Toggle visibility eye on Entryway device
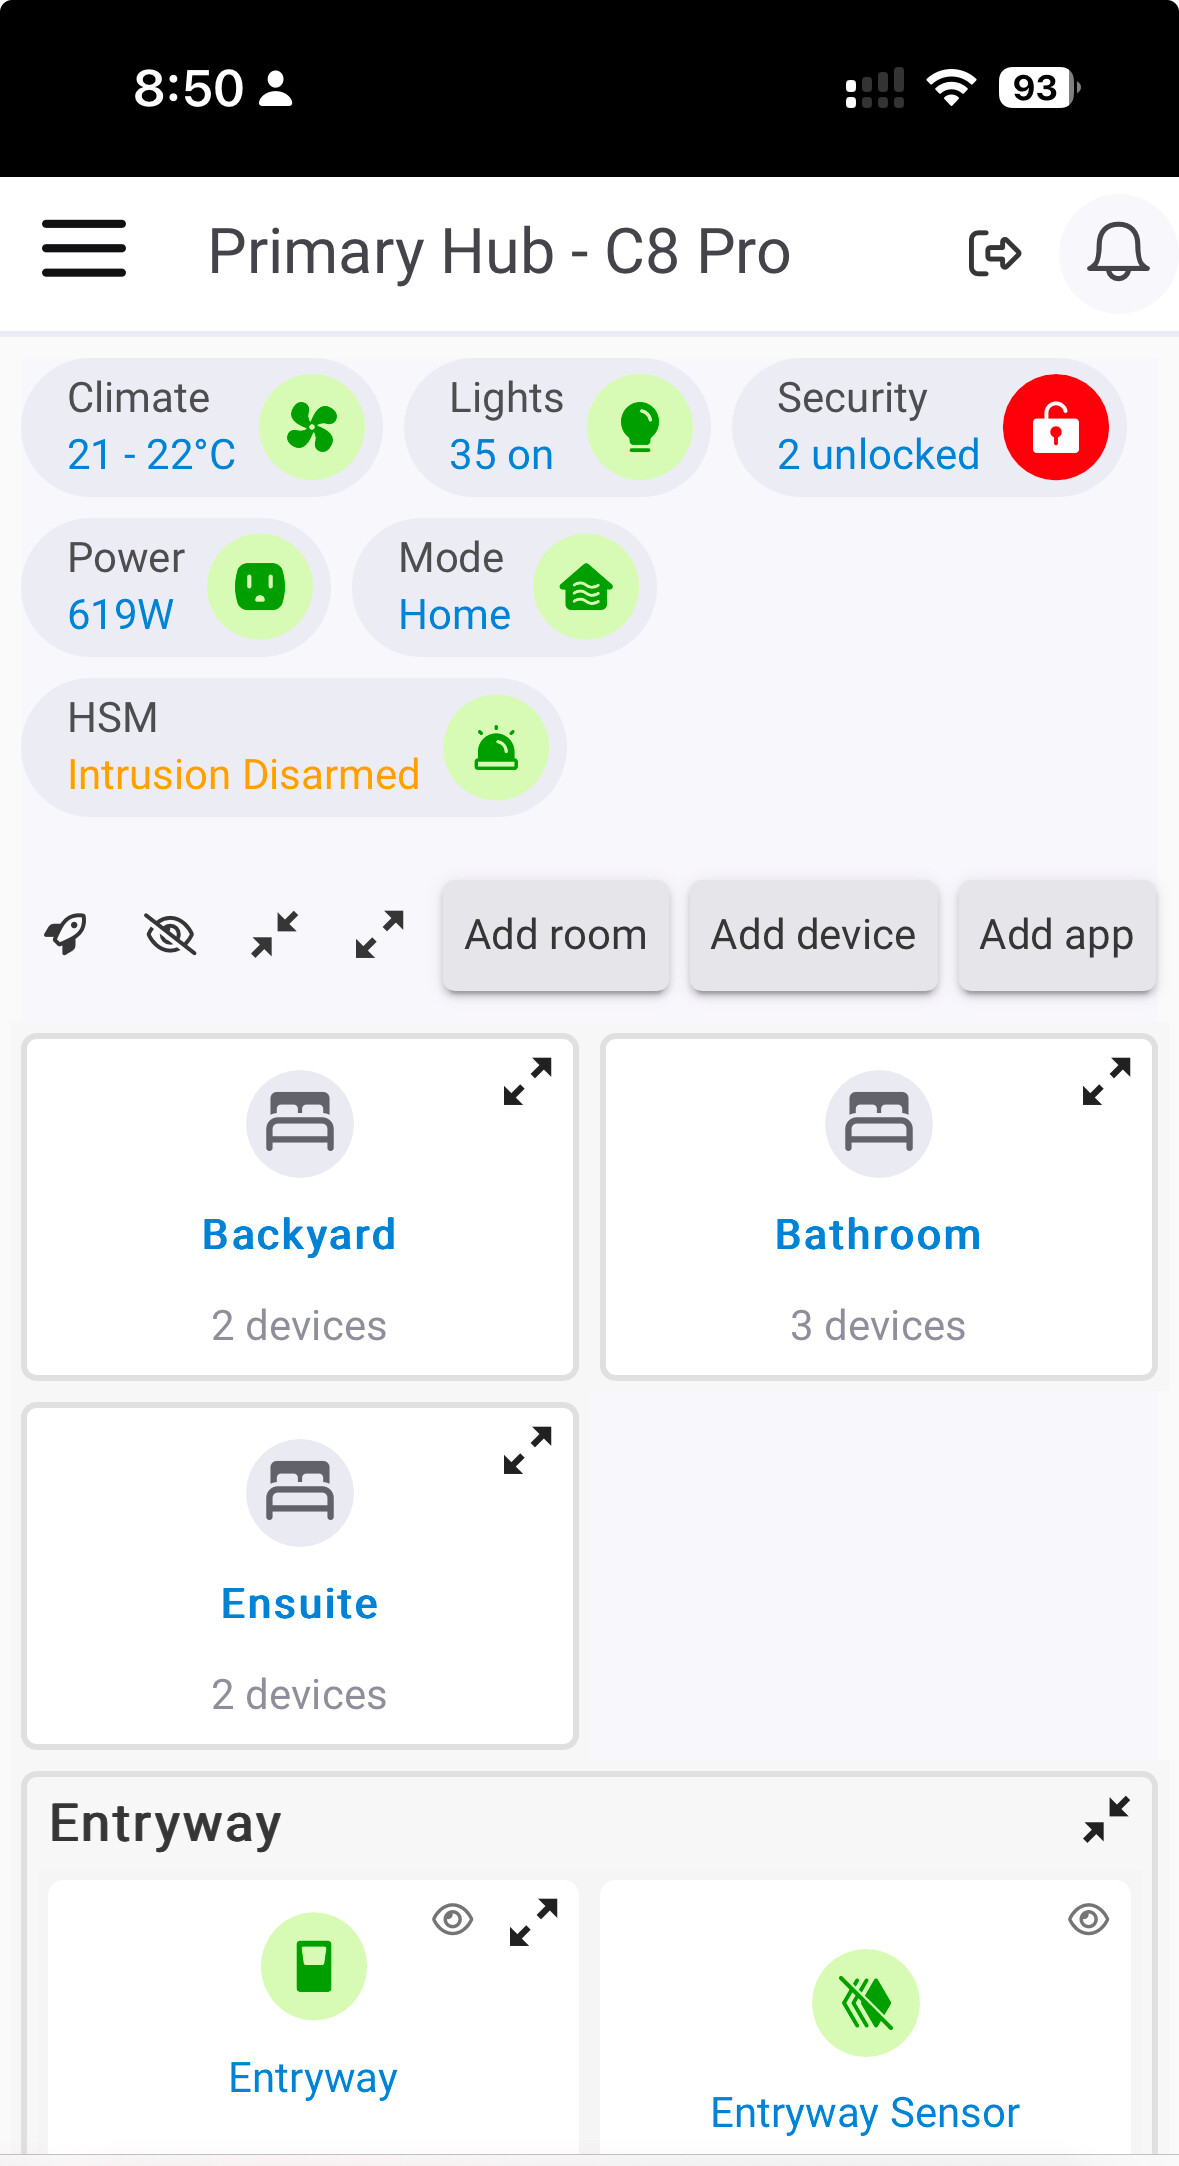Viewport: 1179px width, 2166px height. pos(453,1919)
